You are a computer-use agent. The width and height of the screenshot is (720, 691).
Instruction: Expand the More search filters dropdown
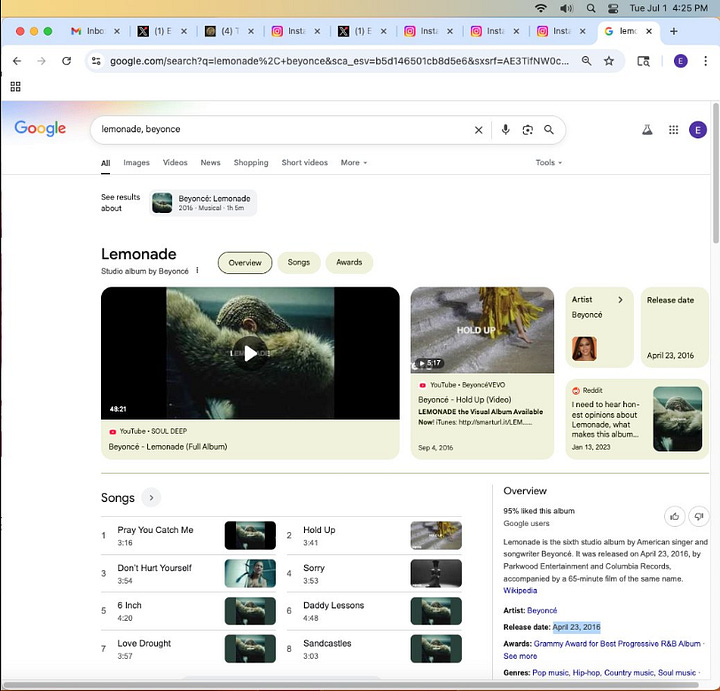click(x=353, y=163)
